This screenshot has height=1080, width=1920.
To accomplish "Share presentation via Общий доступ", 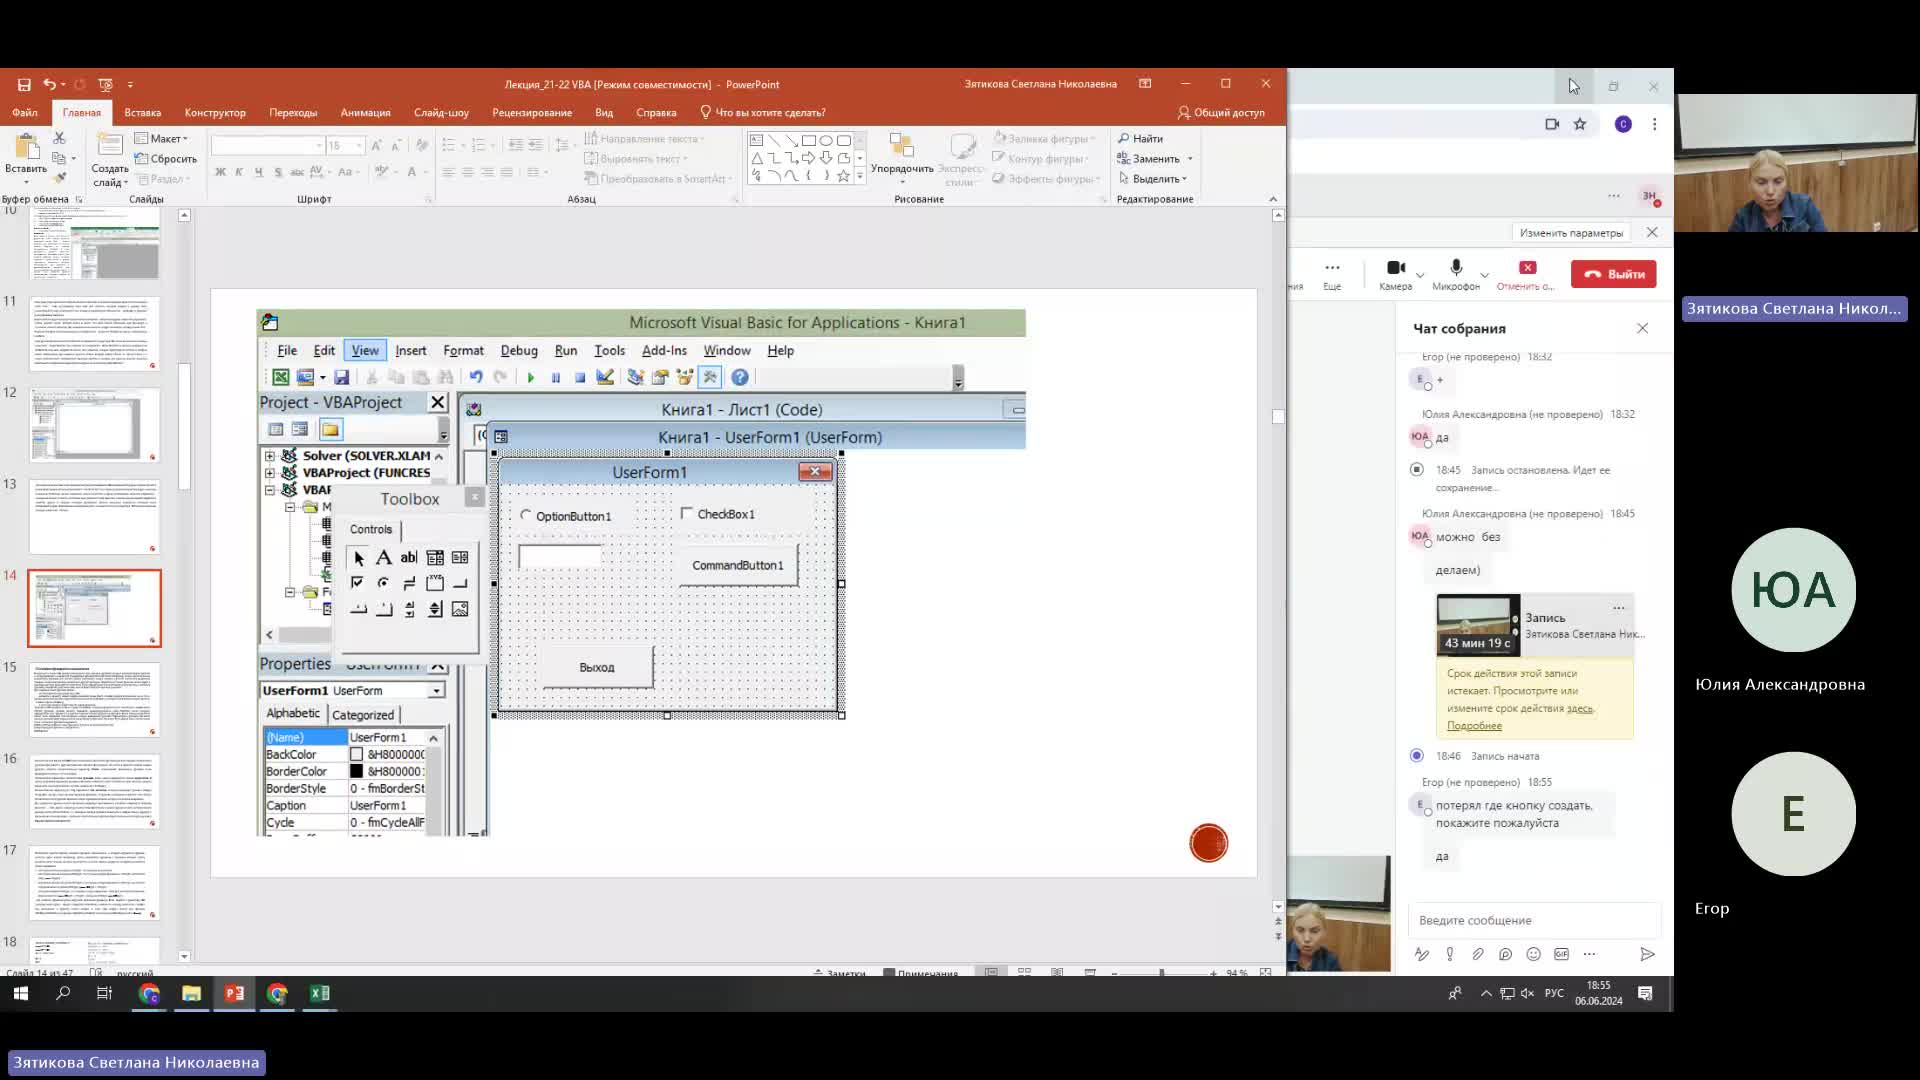I will coord(1221,113).
